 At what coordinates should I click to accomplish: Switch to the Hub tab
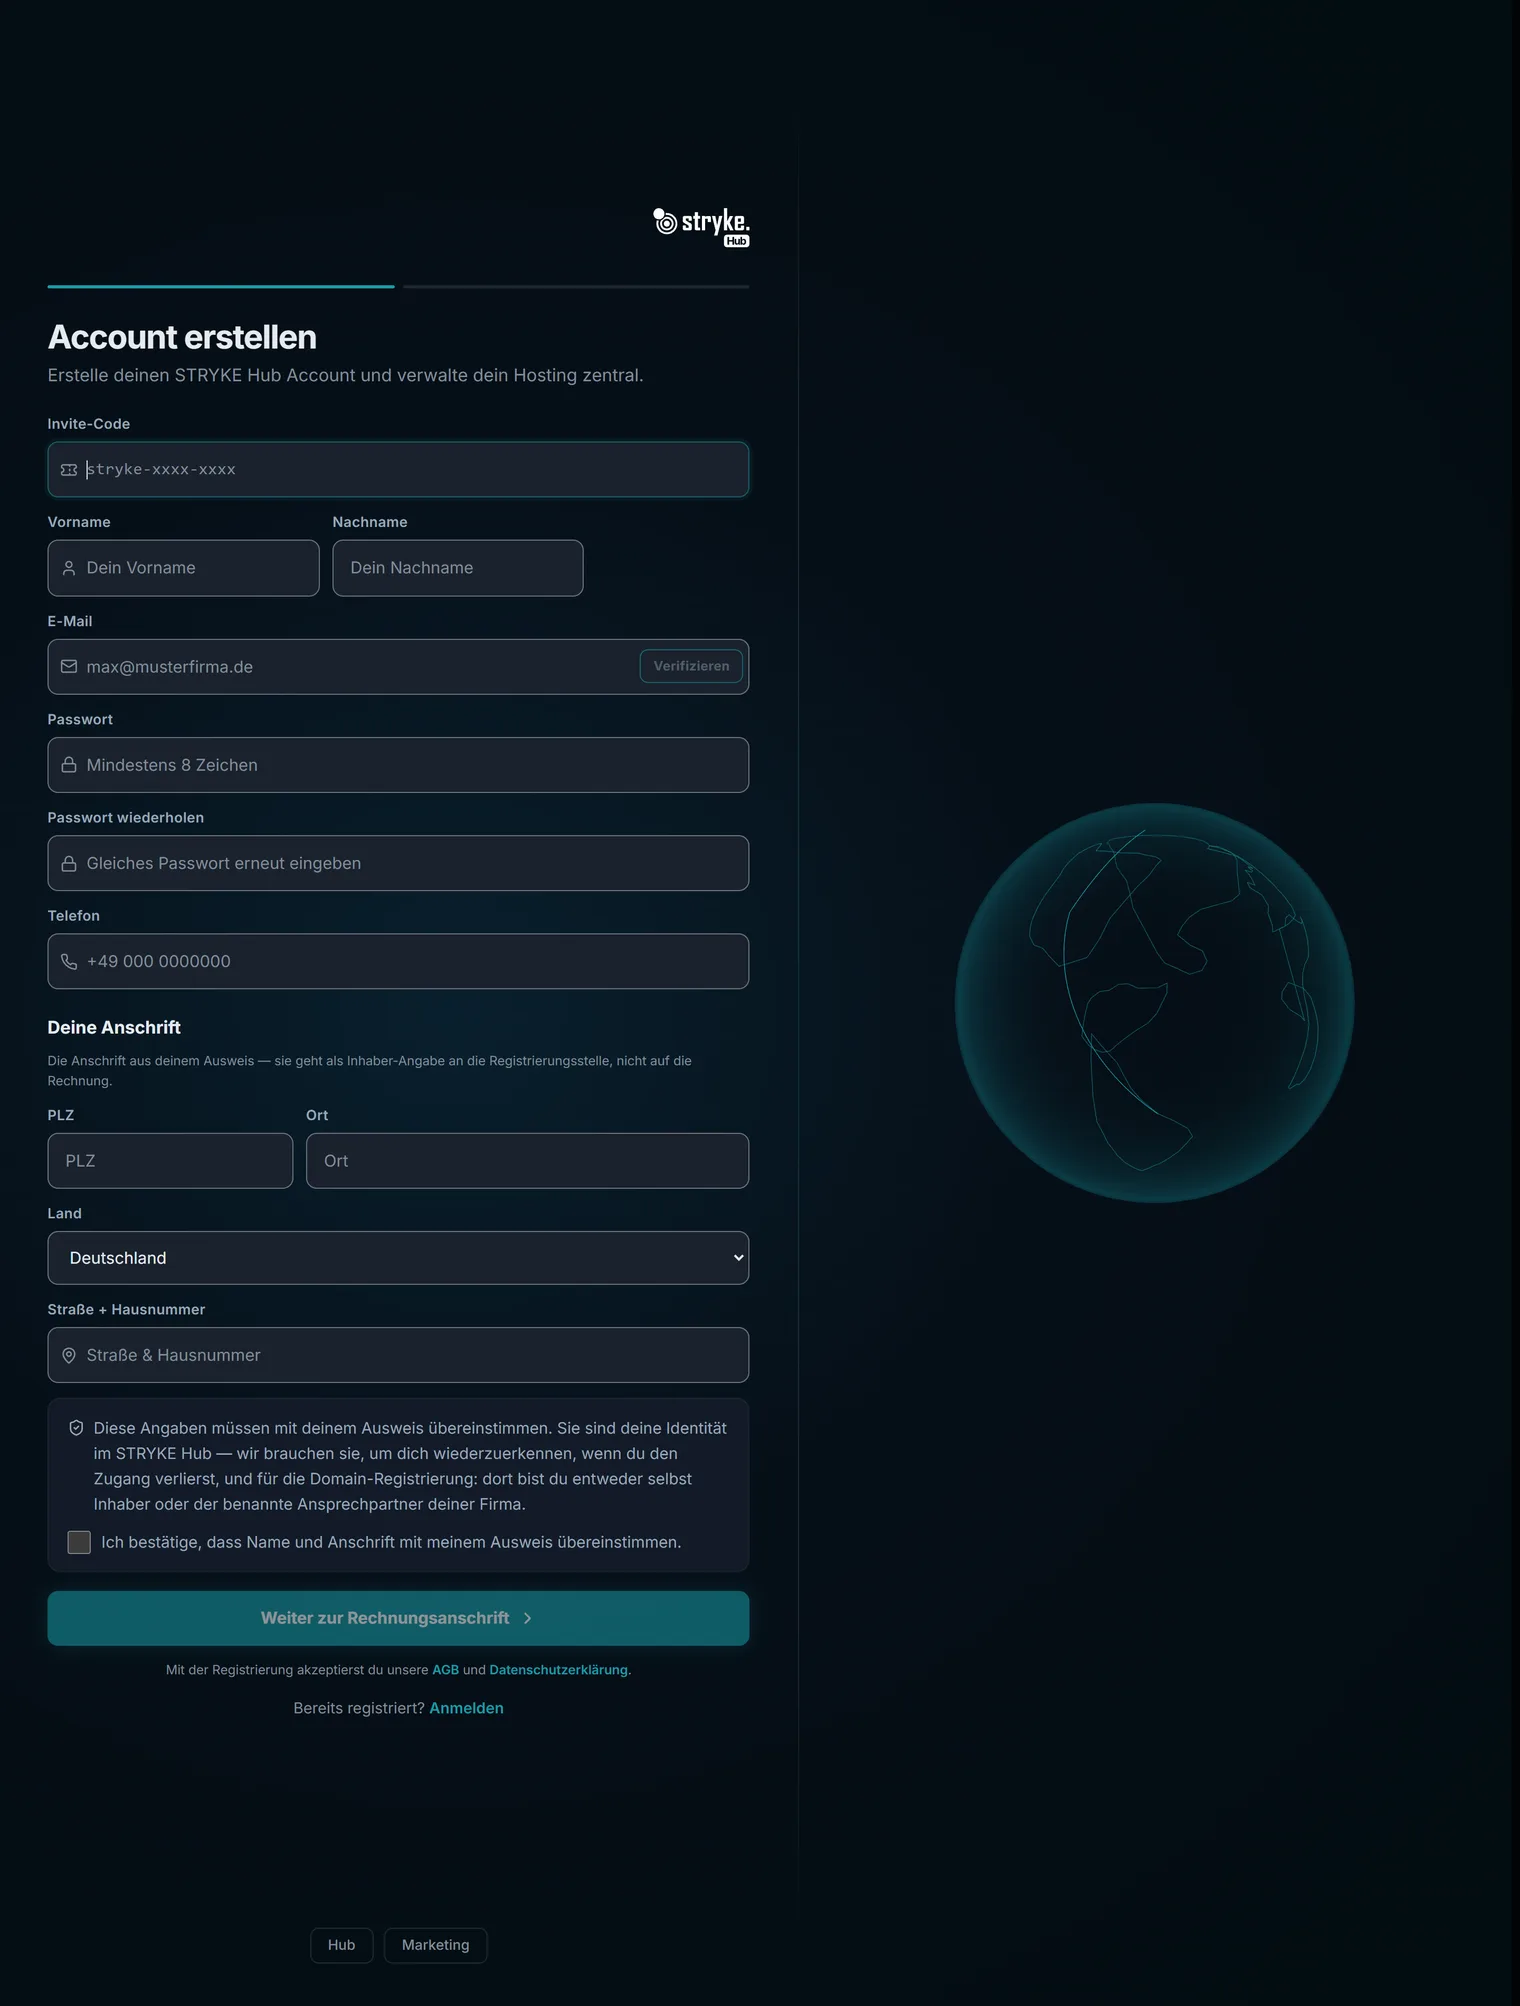(342, 1945)
